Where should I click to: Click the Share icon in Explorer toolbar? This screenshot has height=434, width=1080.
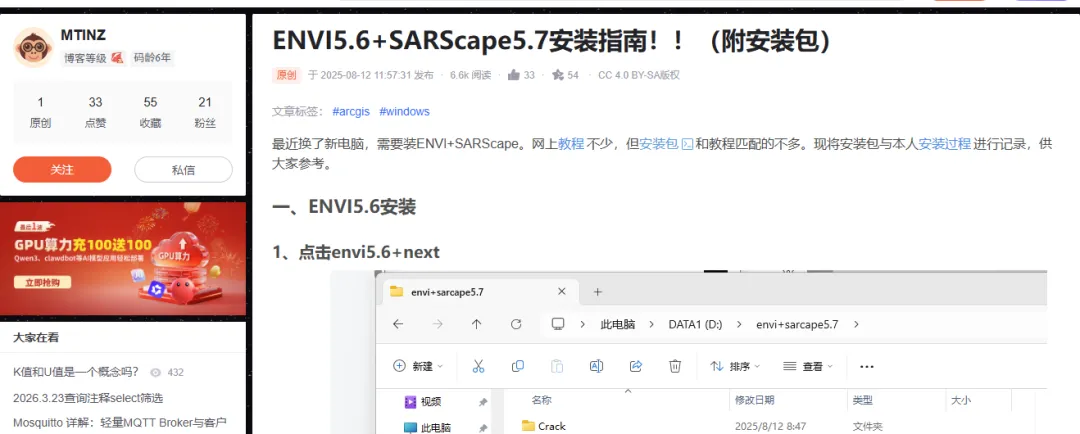(x=636, y=366)
